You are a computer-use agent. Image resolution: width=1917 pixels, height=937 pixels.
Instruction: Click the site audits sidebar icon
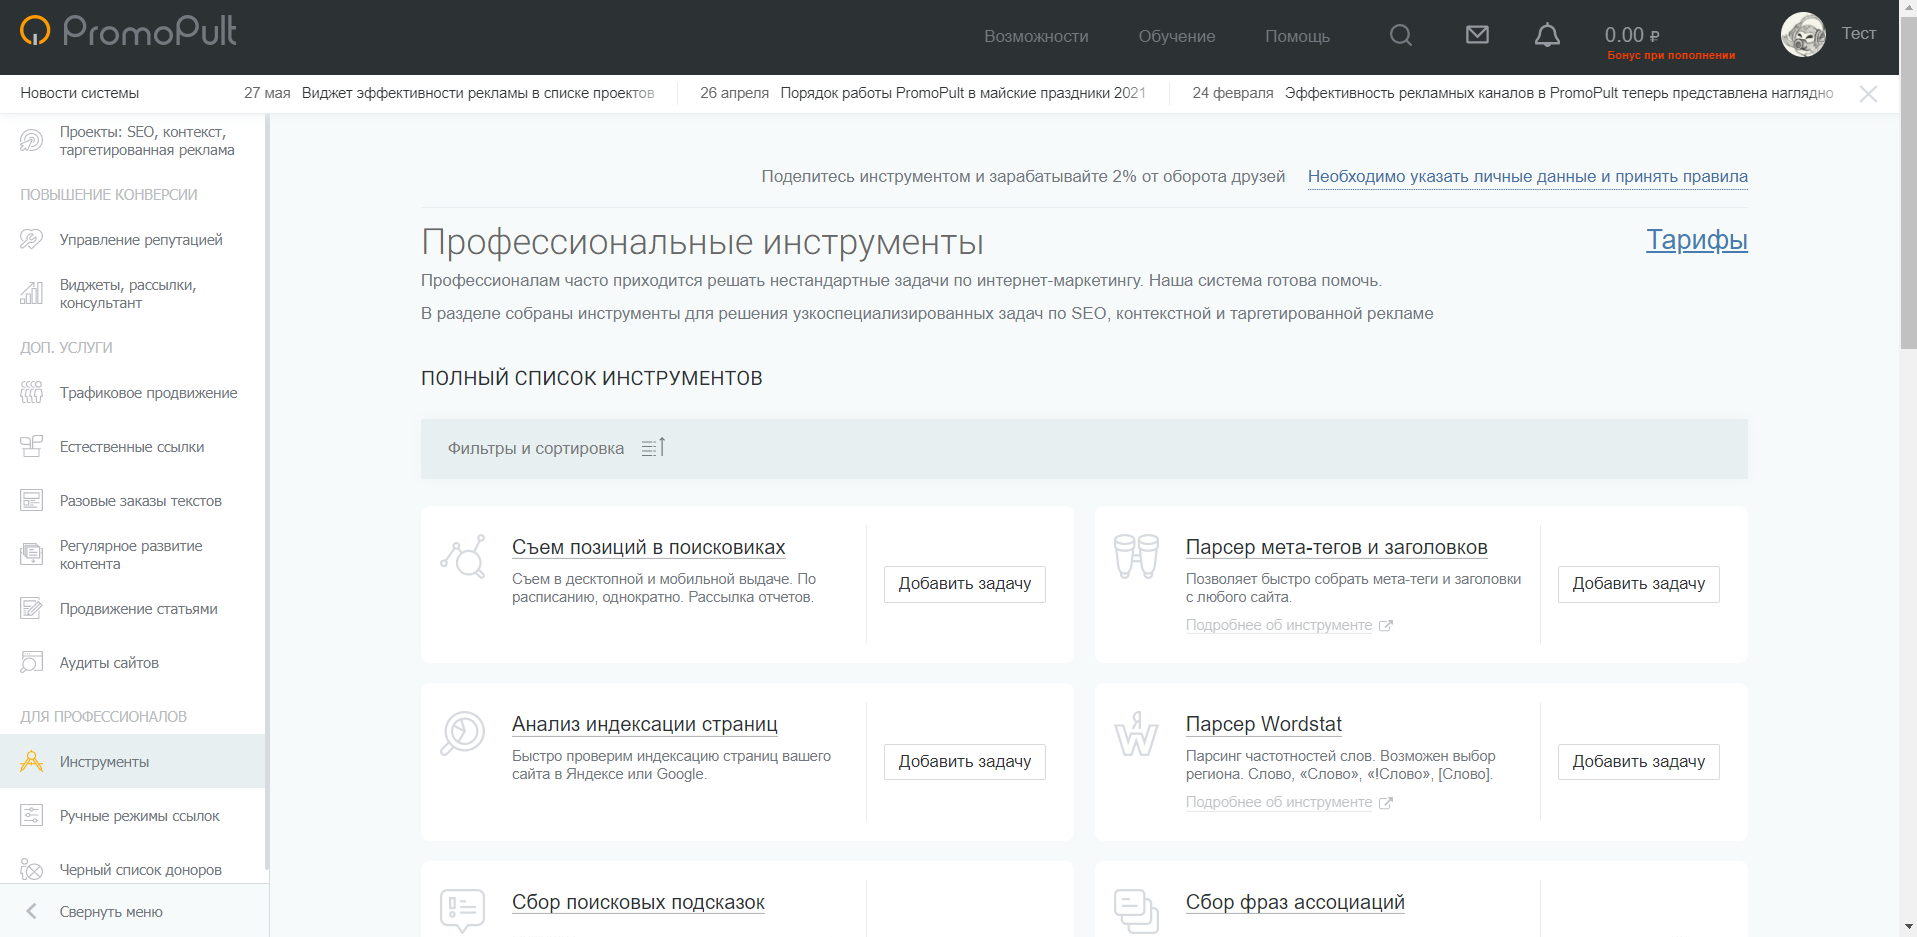pyautogui.click(x=32, y=663)
